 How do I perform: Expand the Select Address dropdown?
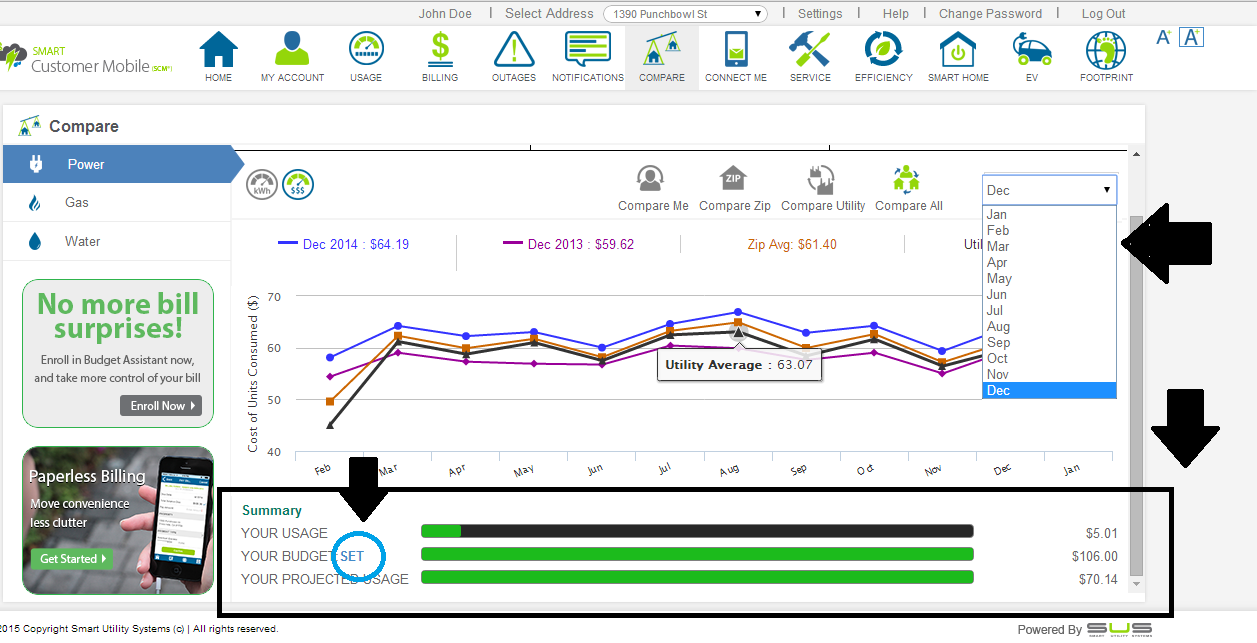point(685,14)
